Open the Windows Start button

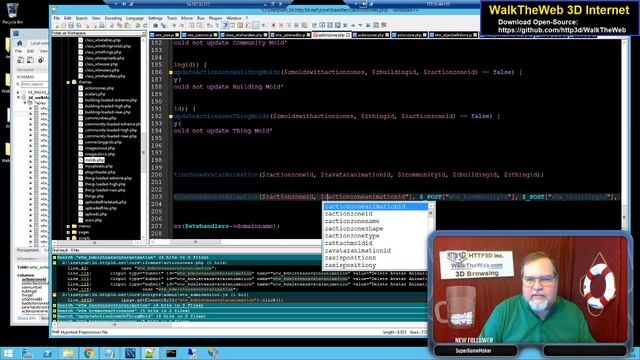pos(8,353)
